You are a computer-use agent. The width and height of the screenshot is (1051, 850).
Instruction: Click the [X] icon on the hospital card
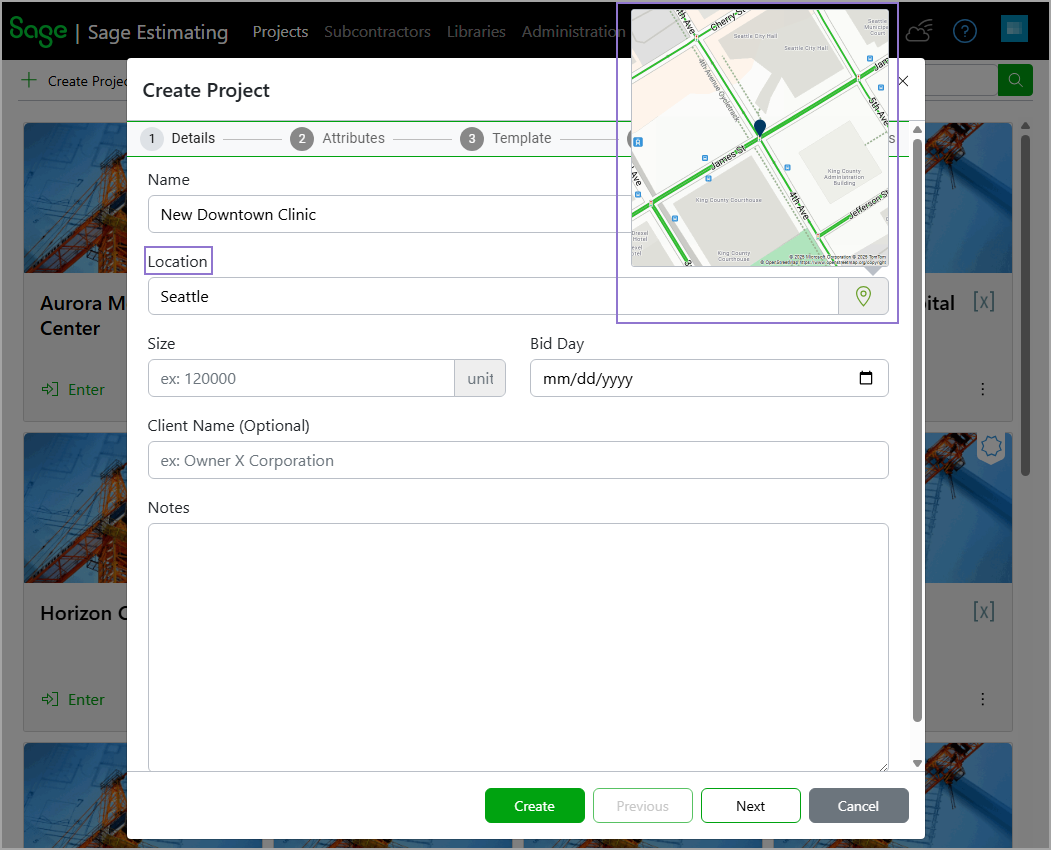(x=984, y=302)
